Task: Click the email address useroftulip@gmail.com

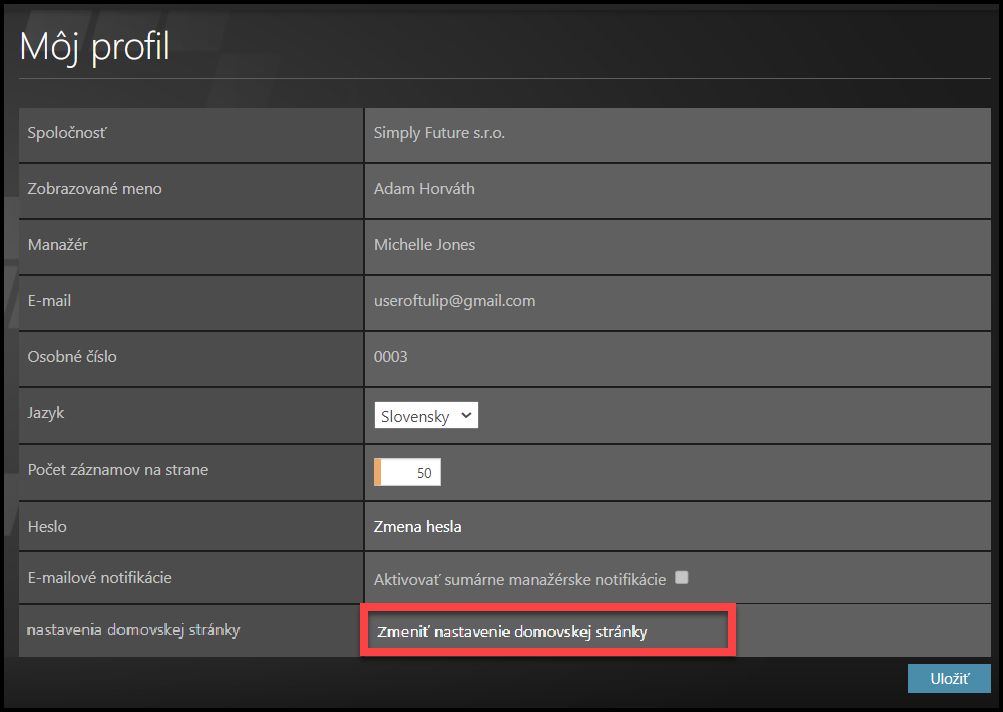Action: 454,300
